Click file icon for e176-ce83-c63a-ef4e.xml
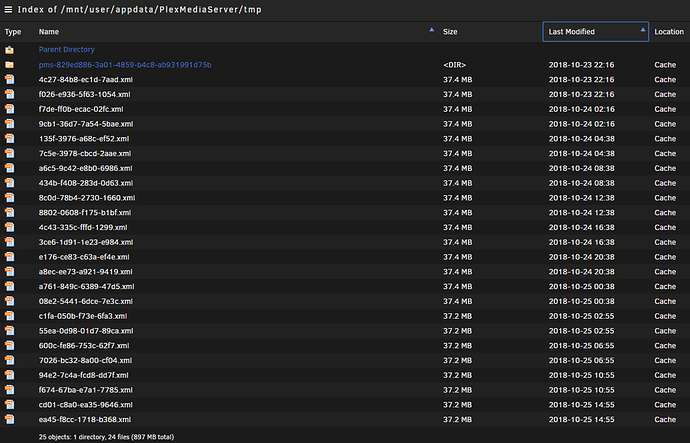Screen dimensions: 690x443 pos(9,257)
